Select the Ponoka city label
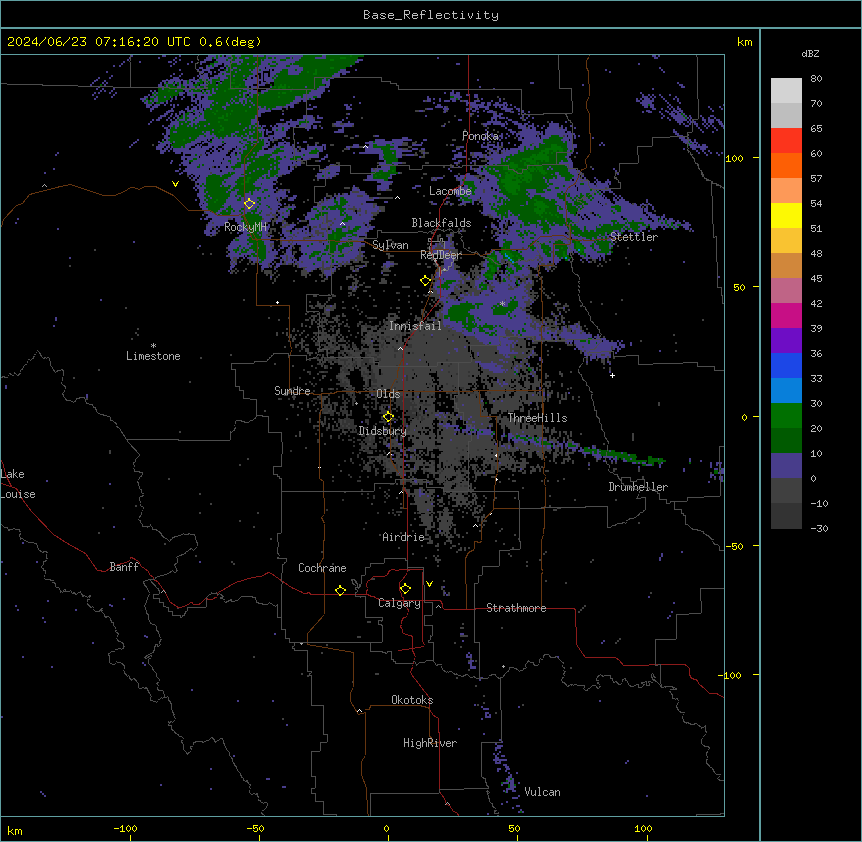The height and width of the screenshot is (842, 862). click(480, 136)
